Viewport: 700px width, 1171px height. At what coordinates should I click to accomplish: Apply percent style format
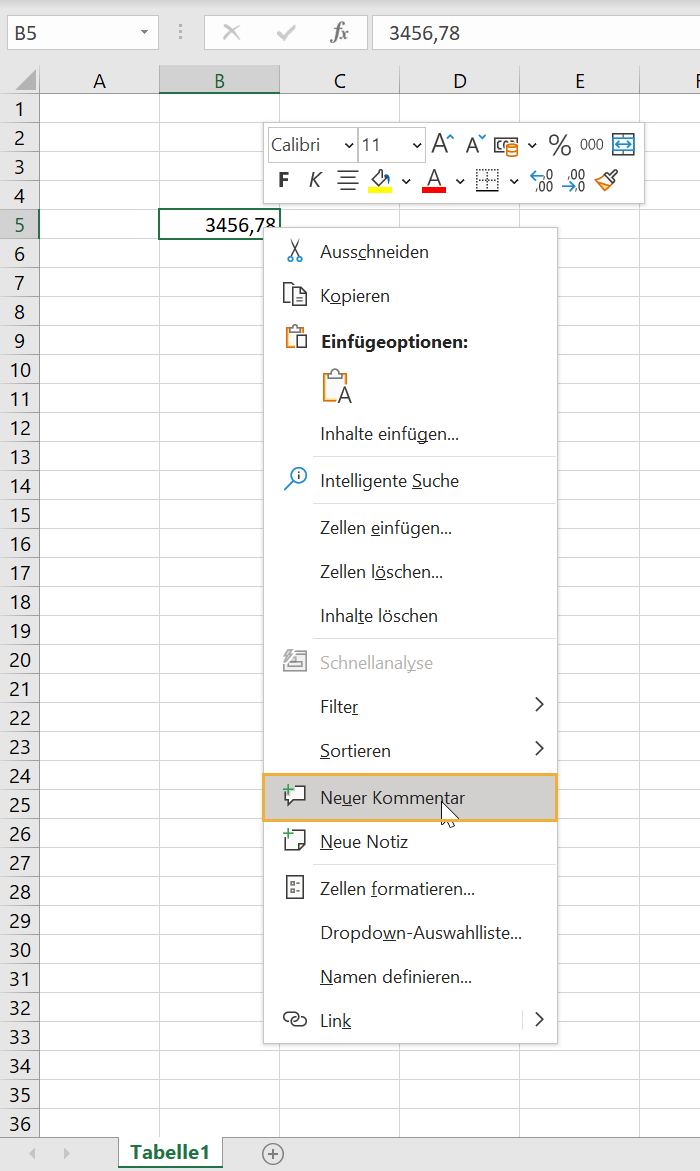(x=560, y=145)
